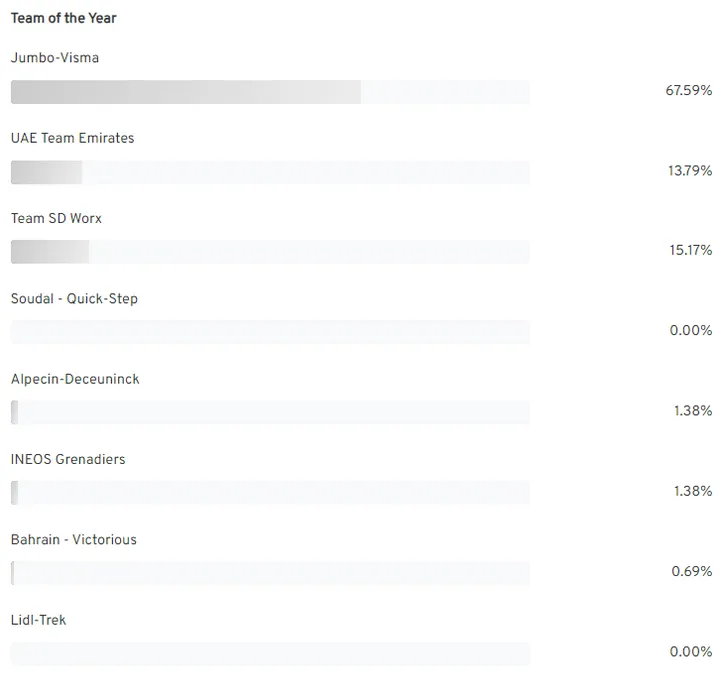720x685 pixels.
Task: Select the Jumbo-Visma team label
Action: pos(55,58)
